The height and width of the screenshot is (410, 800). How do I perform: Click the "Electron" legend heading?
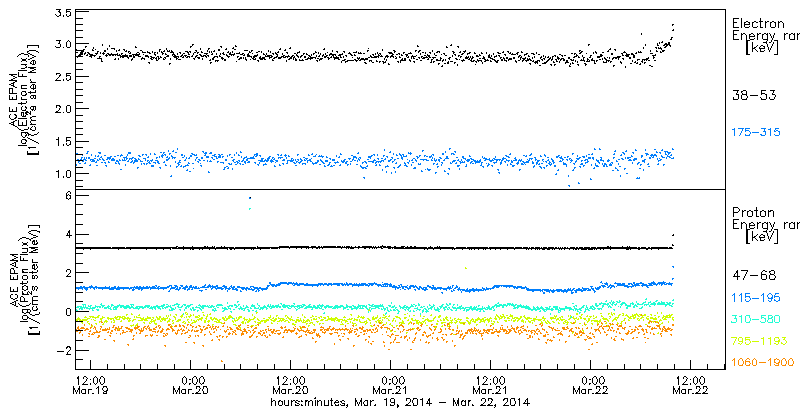(757, 23)
